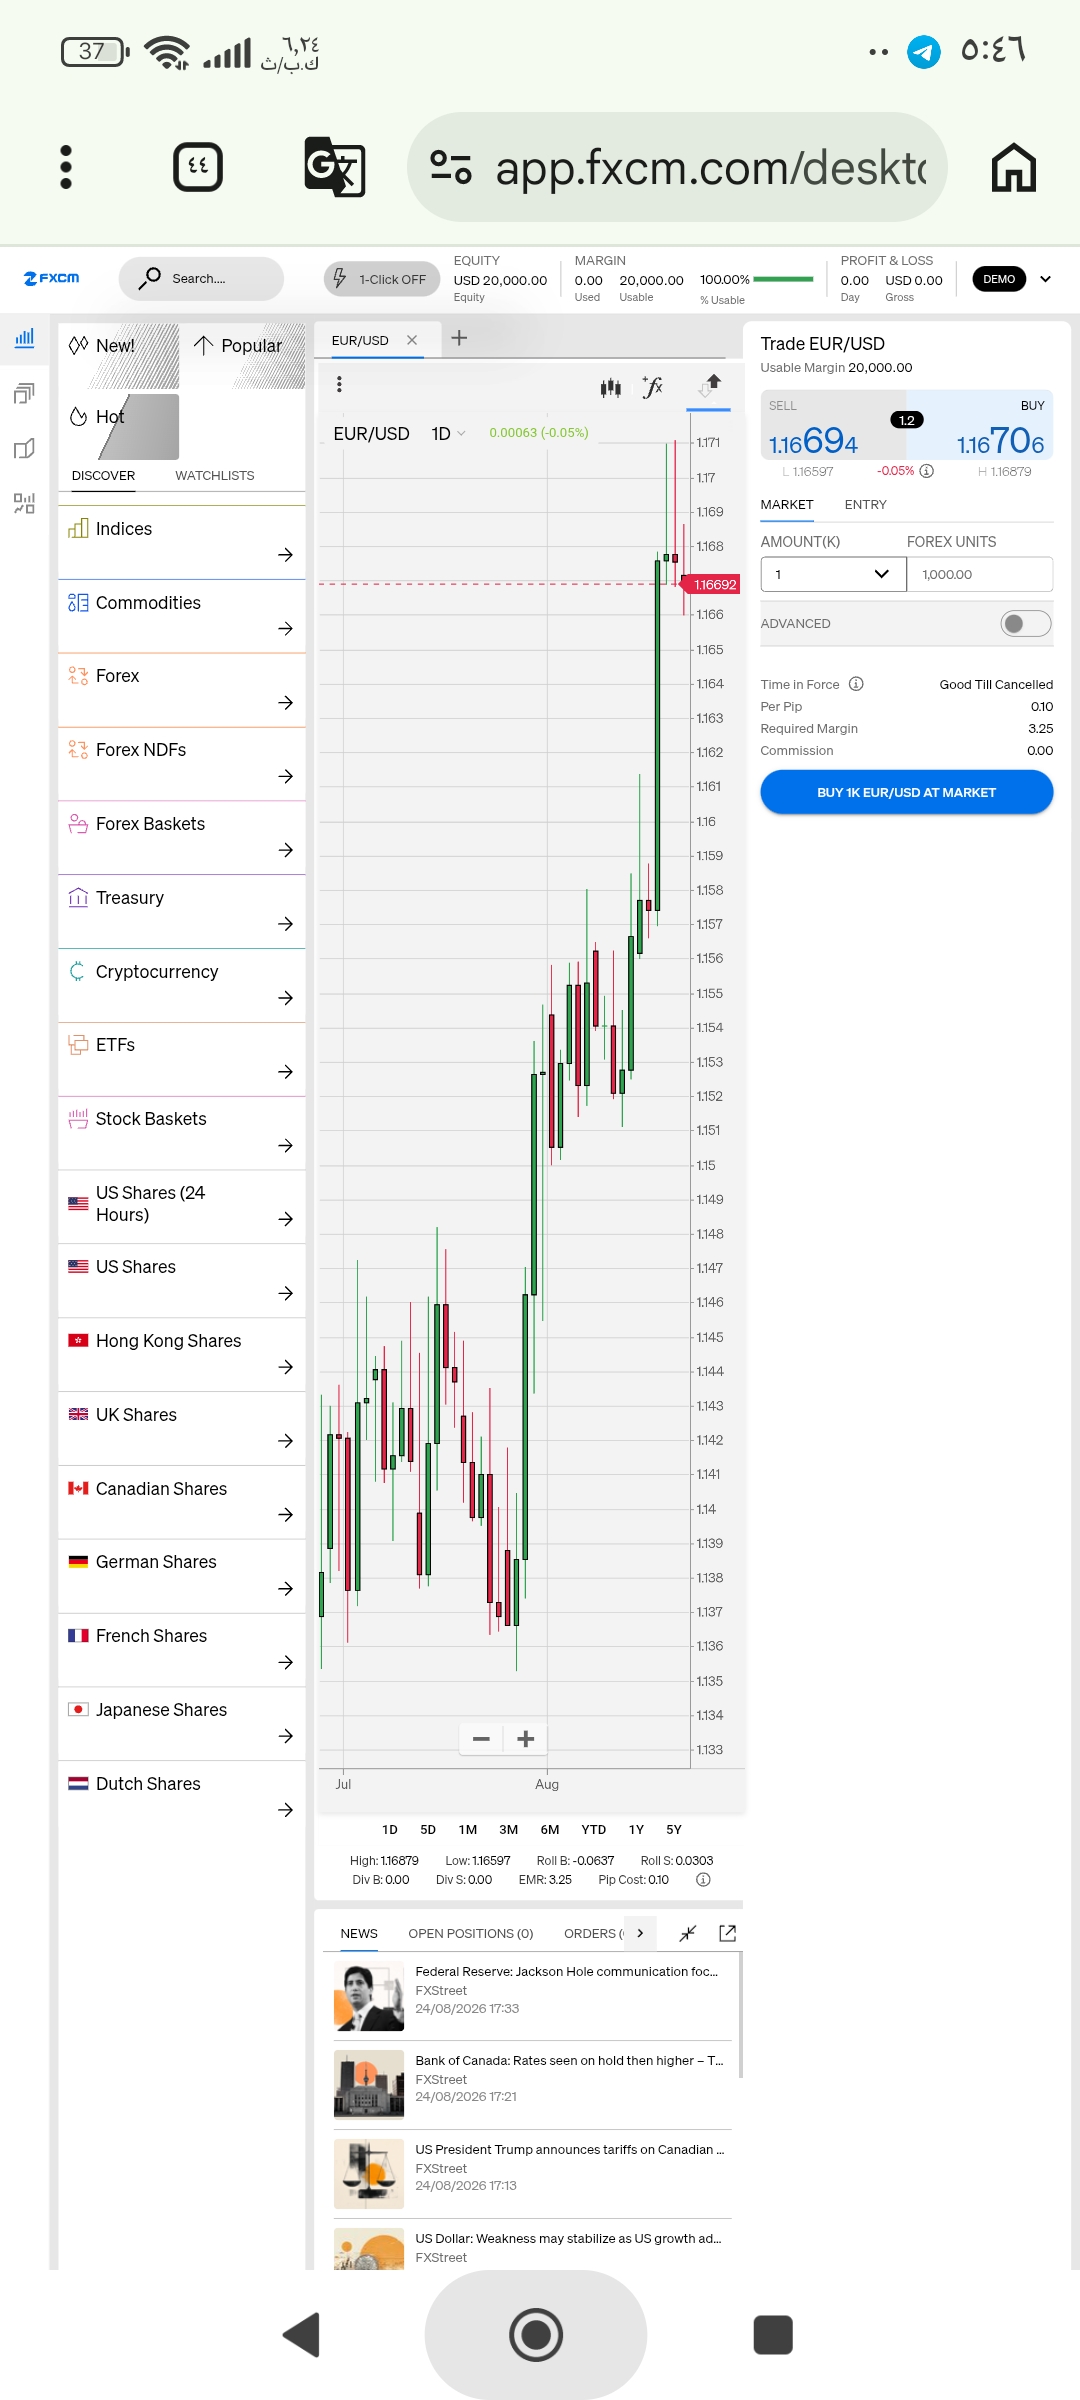Show Pip Cost info icon
The width and height of the screenshot is (1080, 2400).
coord(703,1880)
